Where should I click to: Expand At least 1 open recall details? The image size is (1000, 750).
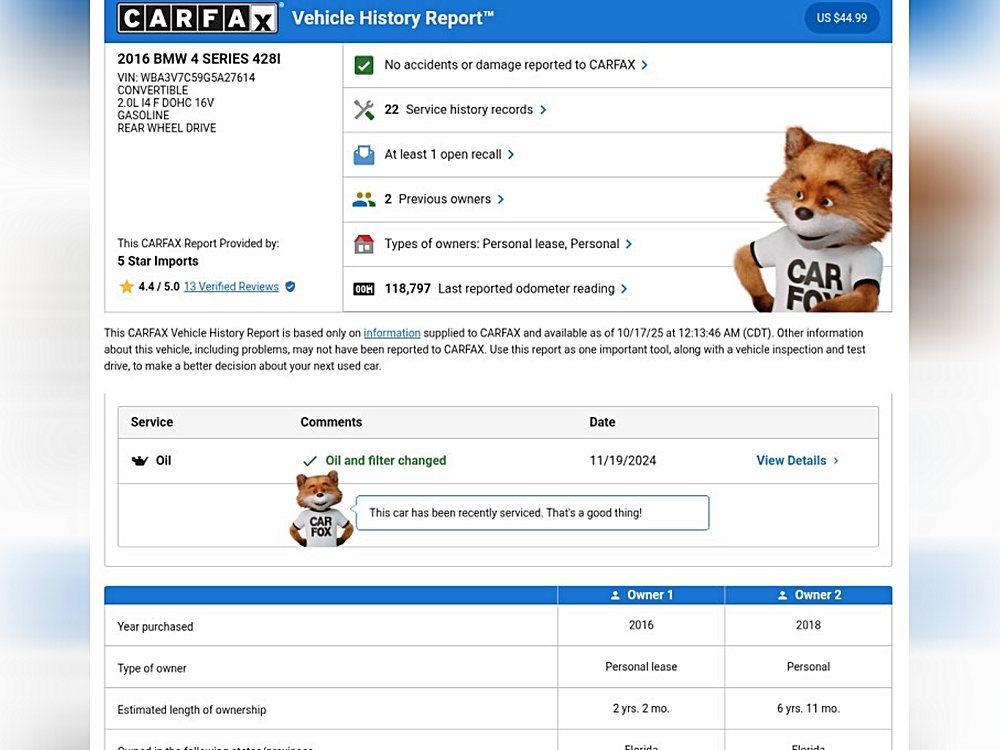[x=450, y=155]
